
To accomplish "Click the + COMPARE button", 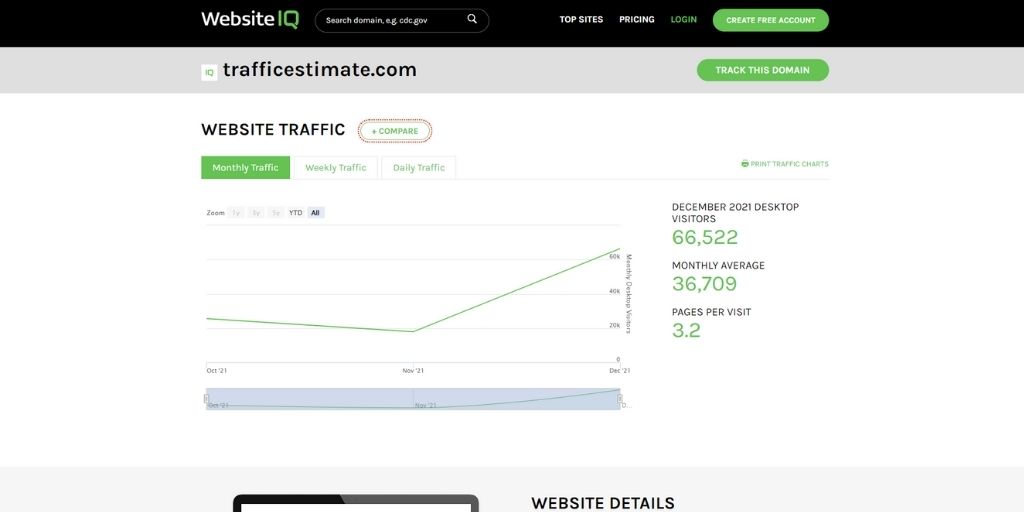I will coord(395,131).
